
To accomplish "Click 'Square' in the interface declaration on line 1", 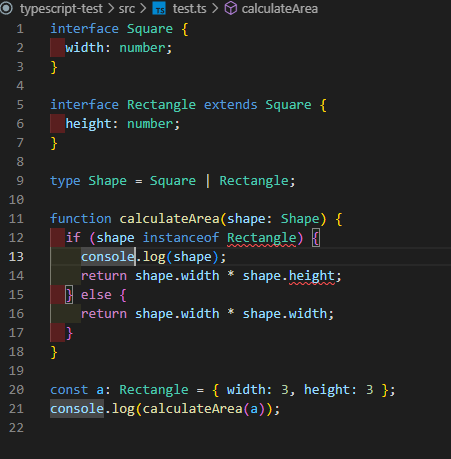I will point(150,29).
